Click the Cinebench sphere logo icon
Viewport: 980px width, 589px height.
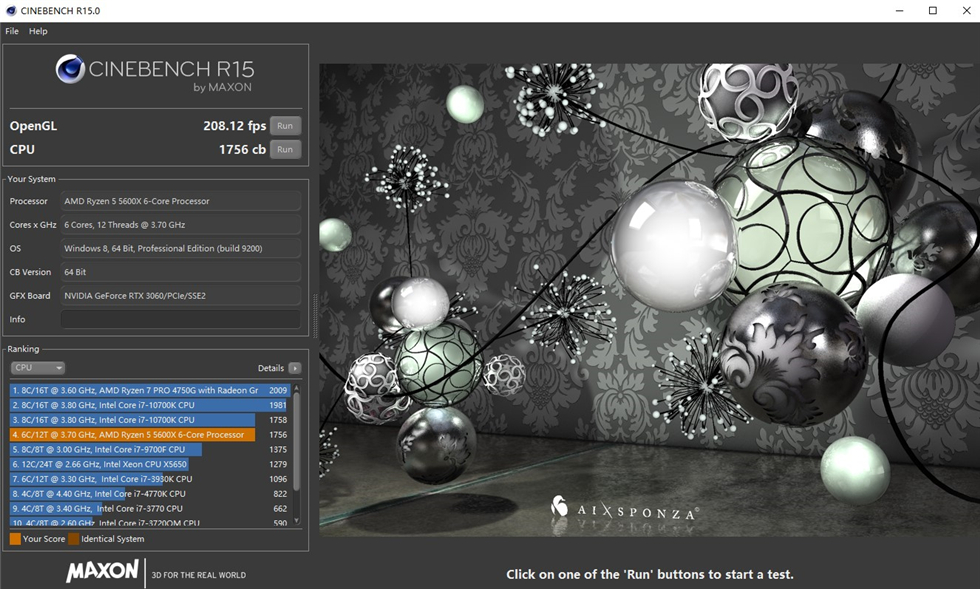pyautogui.click(x=70, y=69)
